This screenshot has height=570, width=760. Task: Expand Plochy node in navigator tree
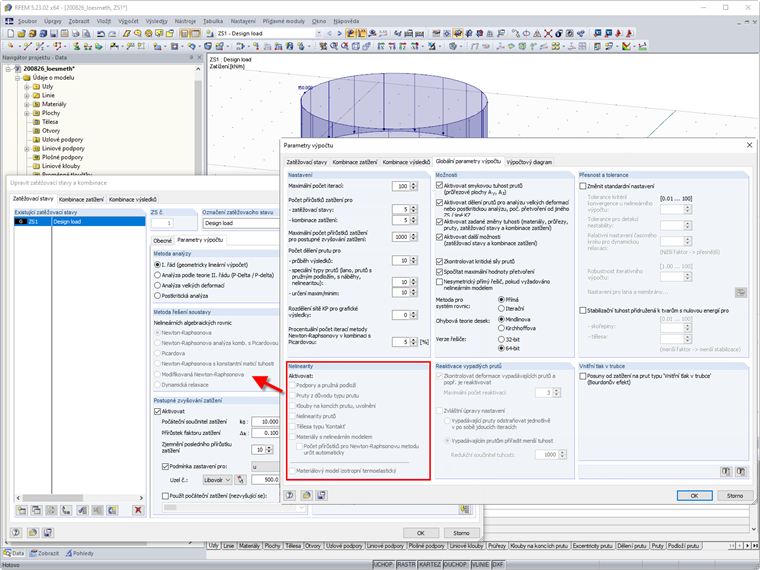pos(27,113)
